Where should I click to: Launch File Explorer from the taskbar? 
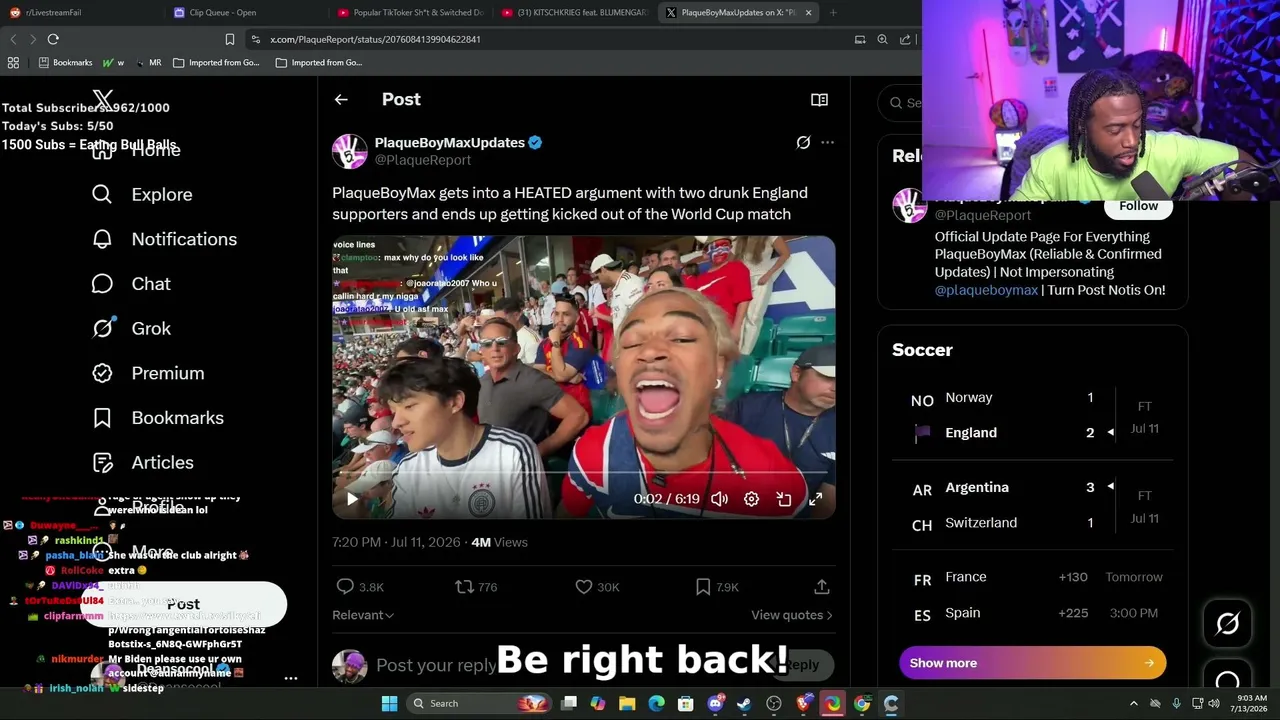(627, 703)
